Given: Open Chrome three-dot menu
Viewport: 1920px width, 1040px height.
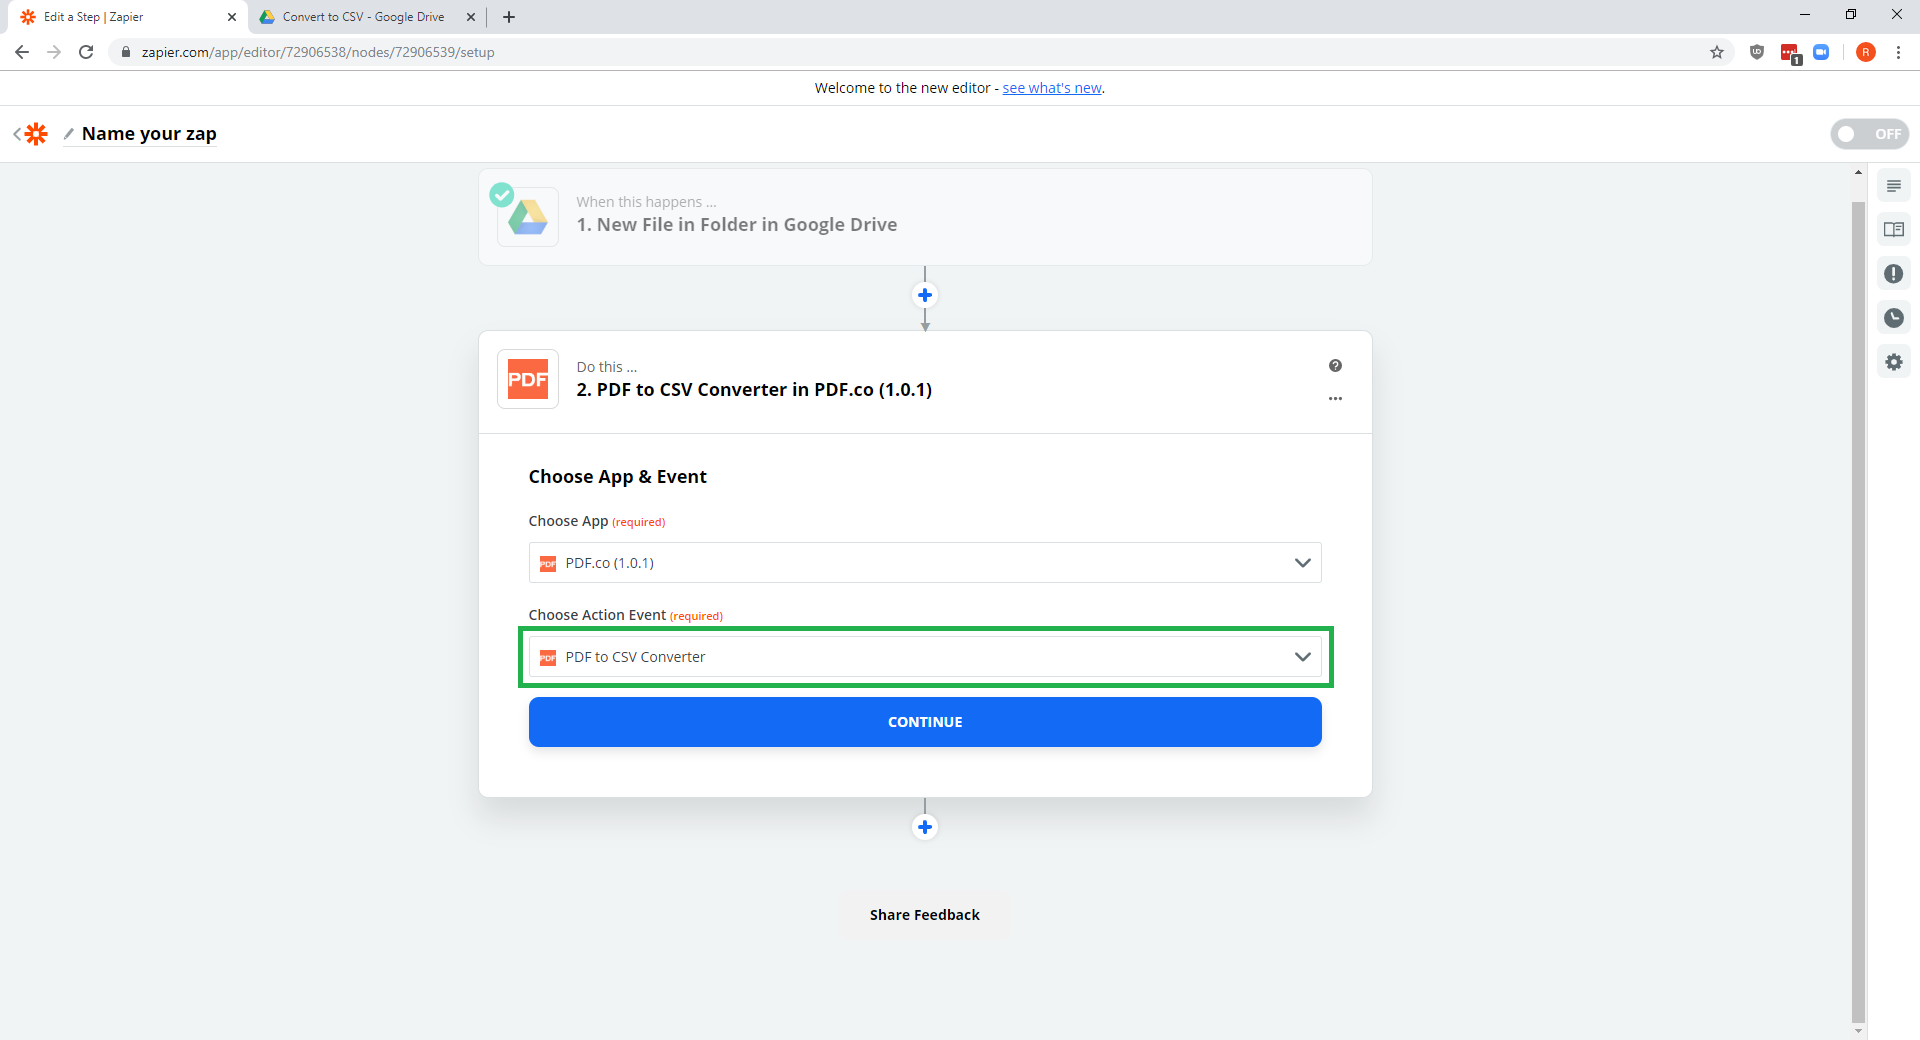Looking at the screenshot, I should coord(1898,52).
